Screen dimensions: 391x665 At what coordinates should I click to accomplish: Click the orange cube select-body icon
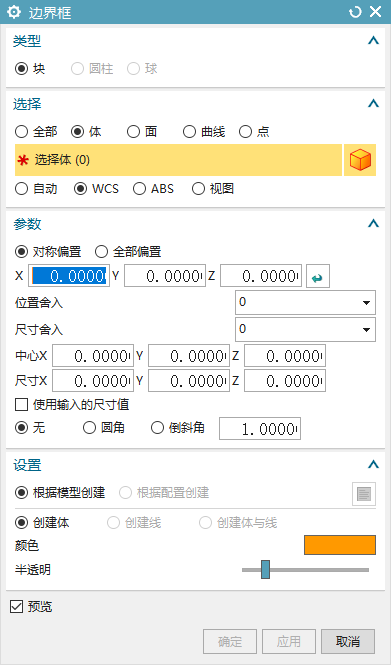pos(360,160)
